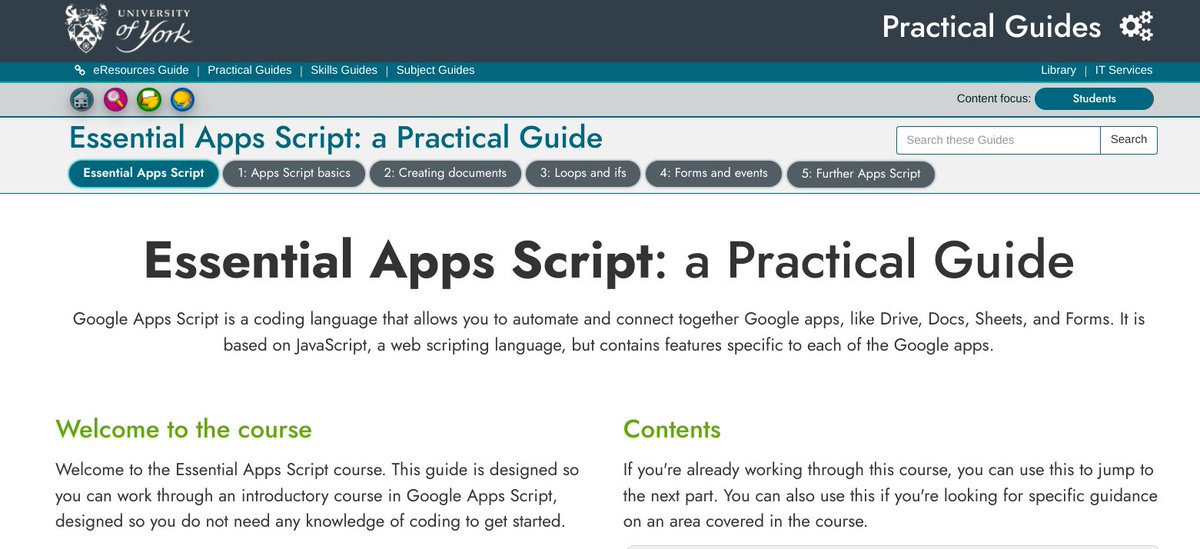
Task: Click the Welcome to the course heading
Action: (184, 429)
